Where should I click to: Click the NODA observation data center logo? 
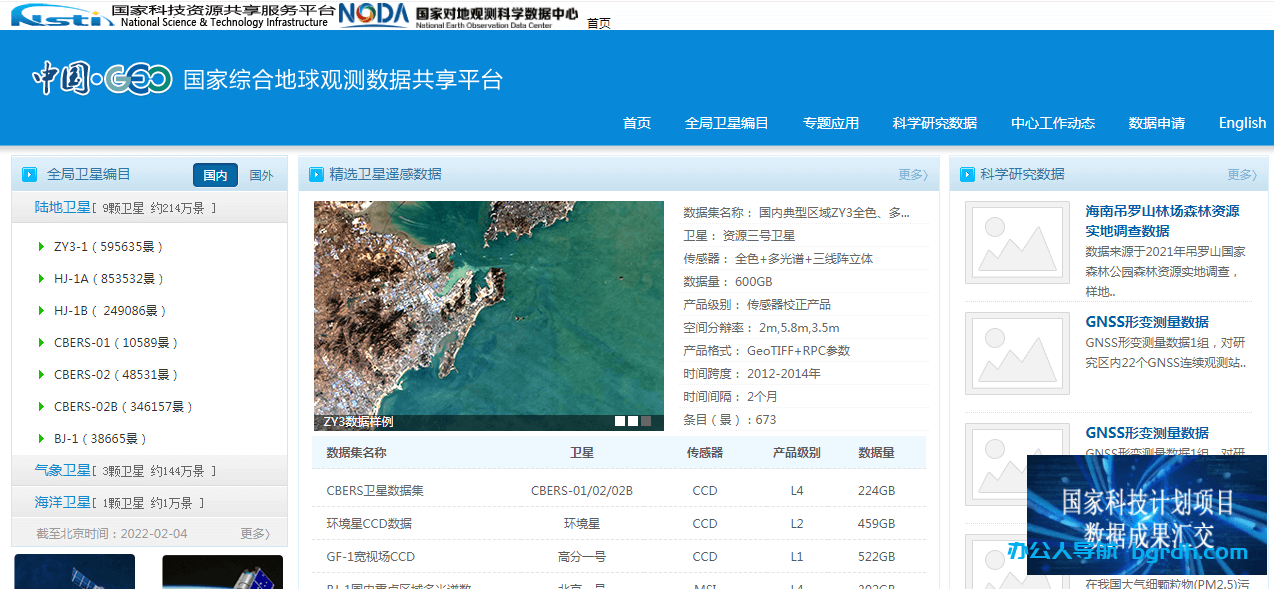370,14
